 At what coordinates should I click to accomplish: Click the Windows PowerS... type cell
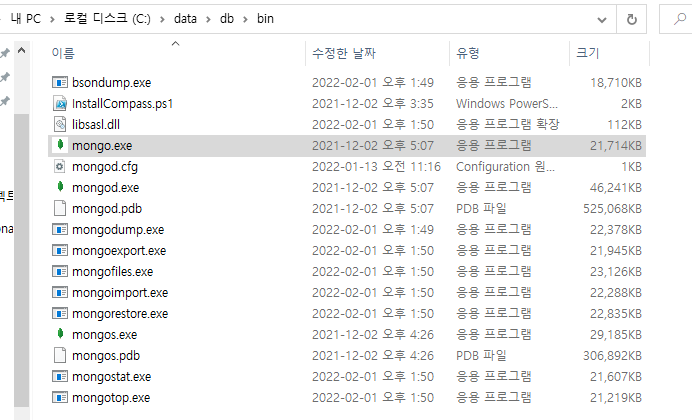pos(507,104)
